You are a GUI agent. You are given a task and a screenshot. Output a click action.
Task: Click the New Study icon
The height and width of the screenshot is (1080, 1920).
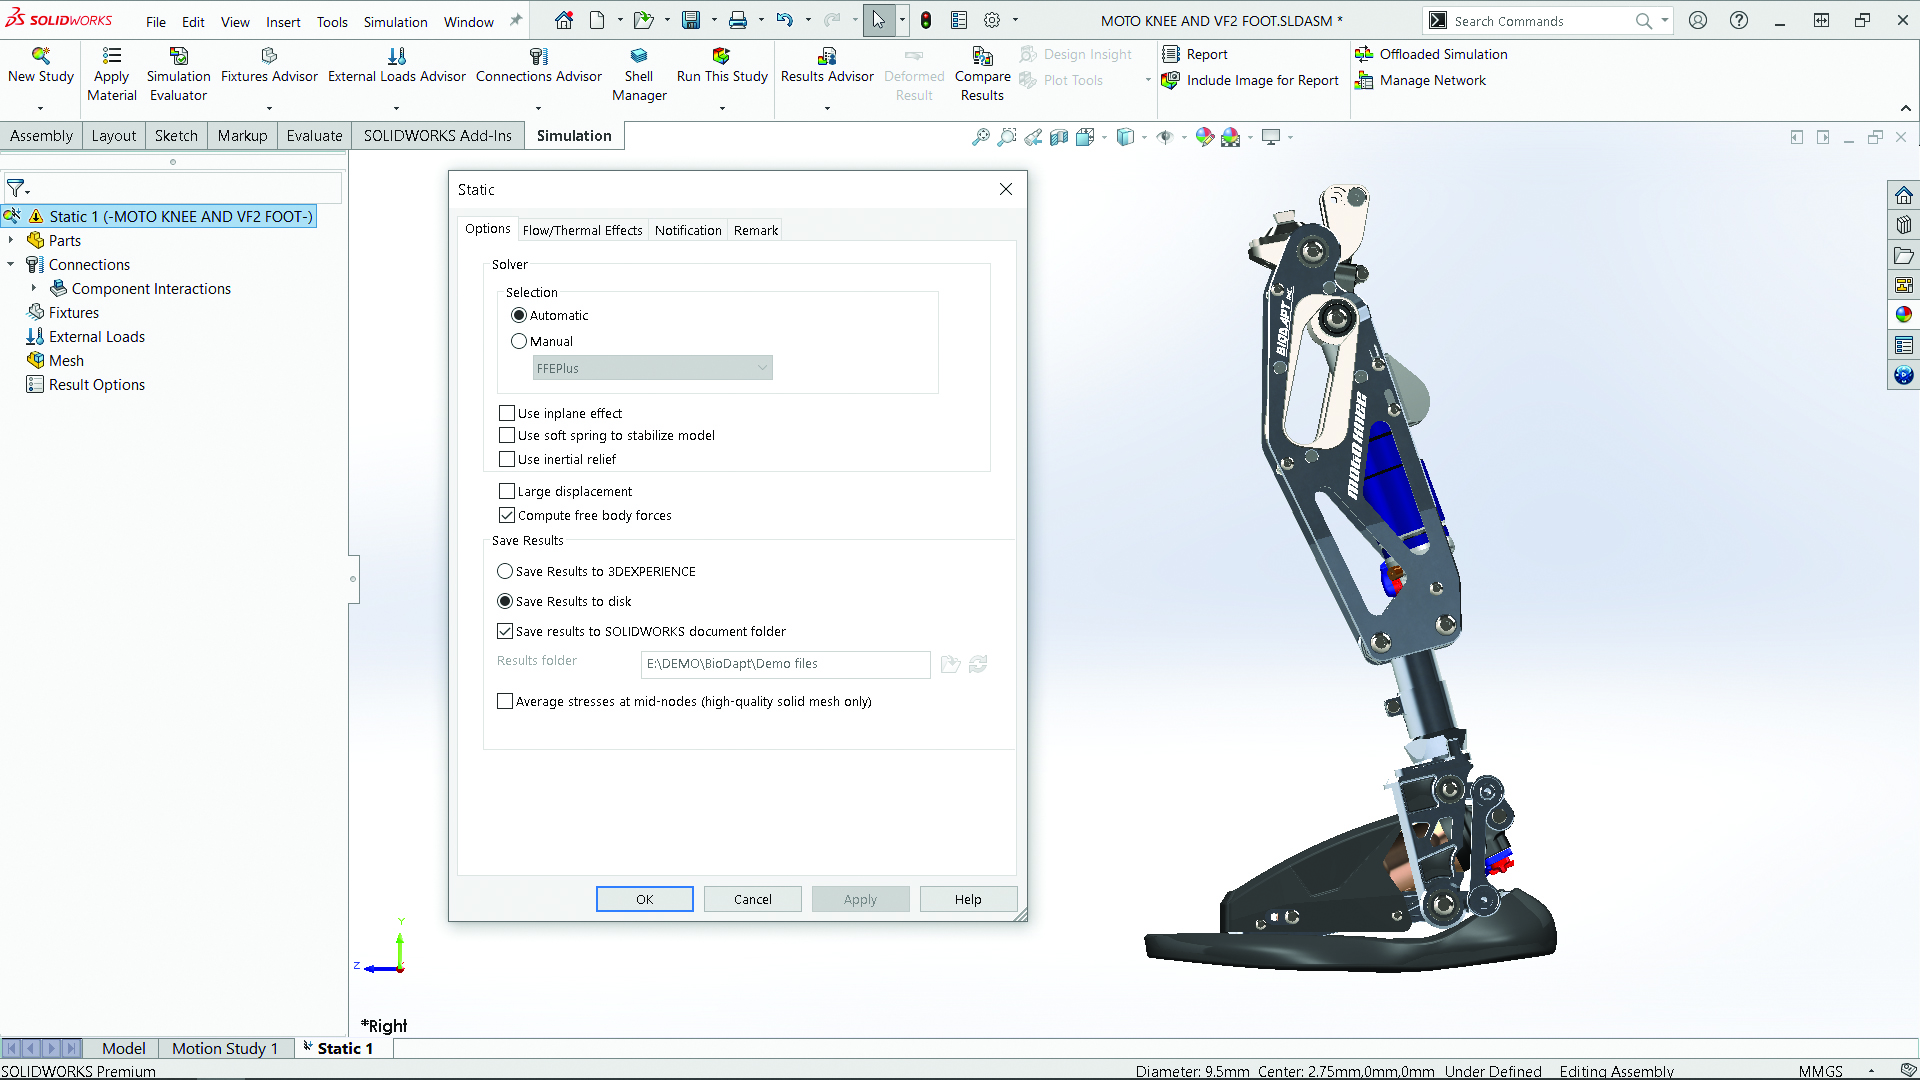point(41,56)
